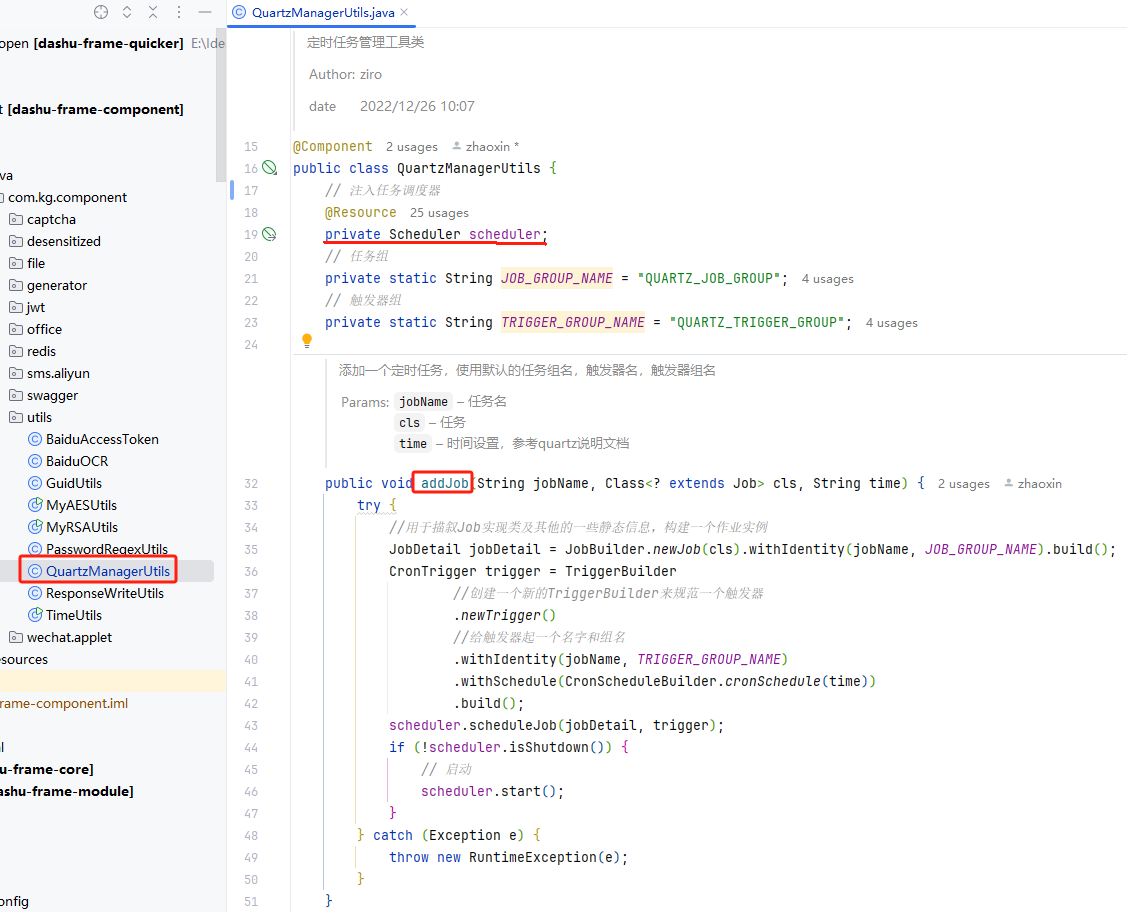Select the redis package folder

click(41, 351)
